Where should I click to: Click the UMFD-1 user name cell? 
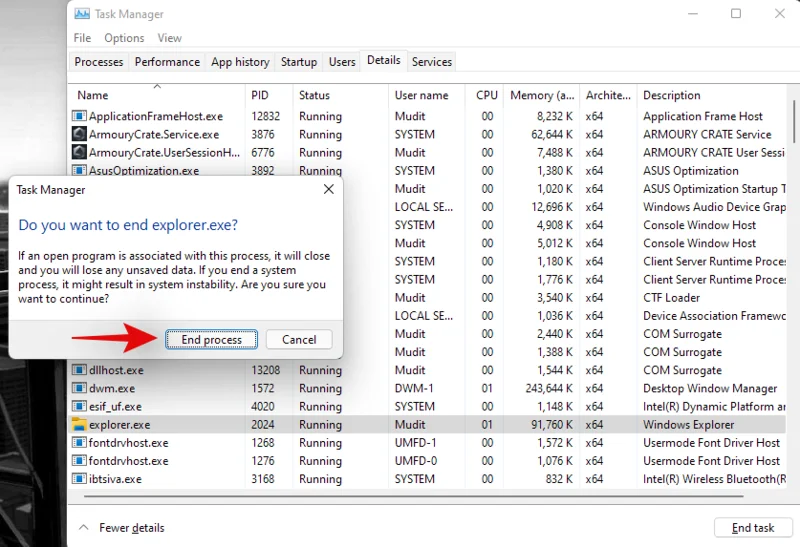pyautogui.click(x=416, y=443)
